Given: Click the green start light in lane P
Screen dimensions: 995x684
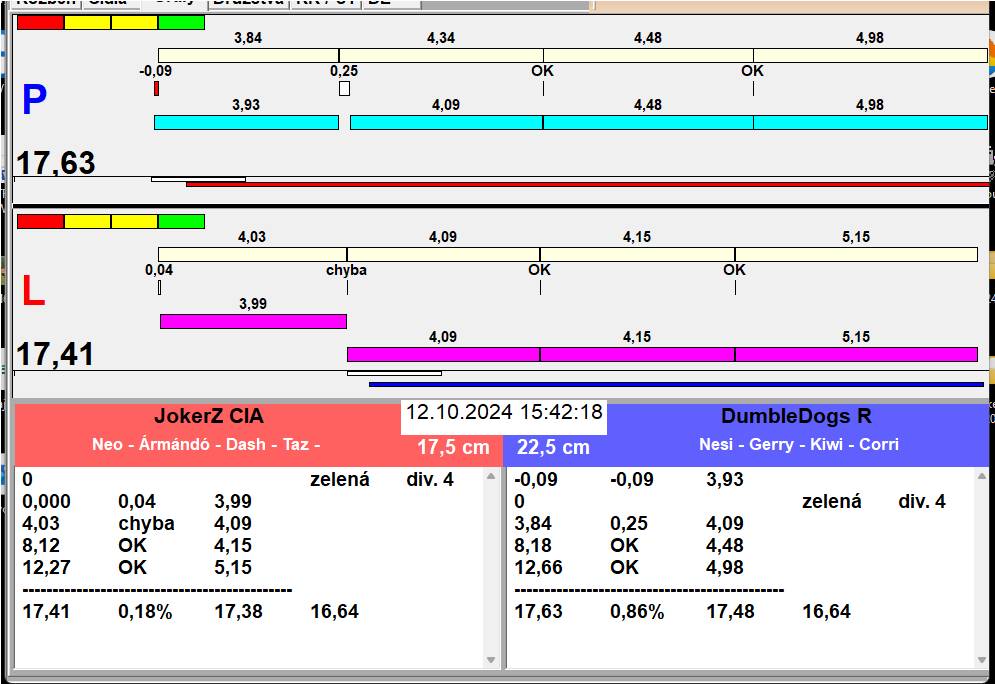Looking at the screenshot, I should (181, 23).
